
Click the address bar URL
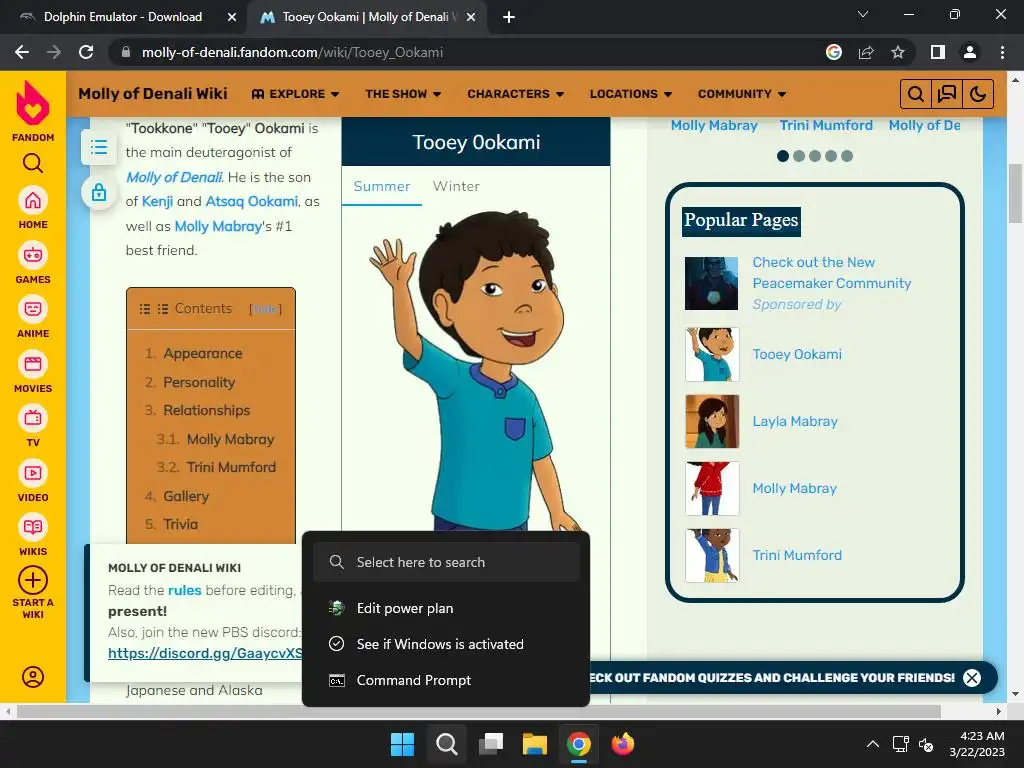[292, 52]
